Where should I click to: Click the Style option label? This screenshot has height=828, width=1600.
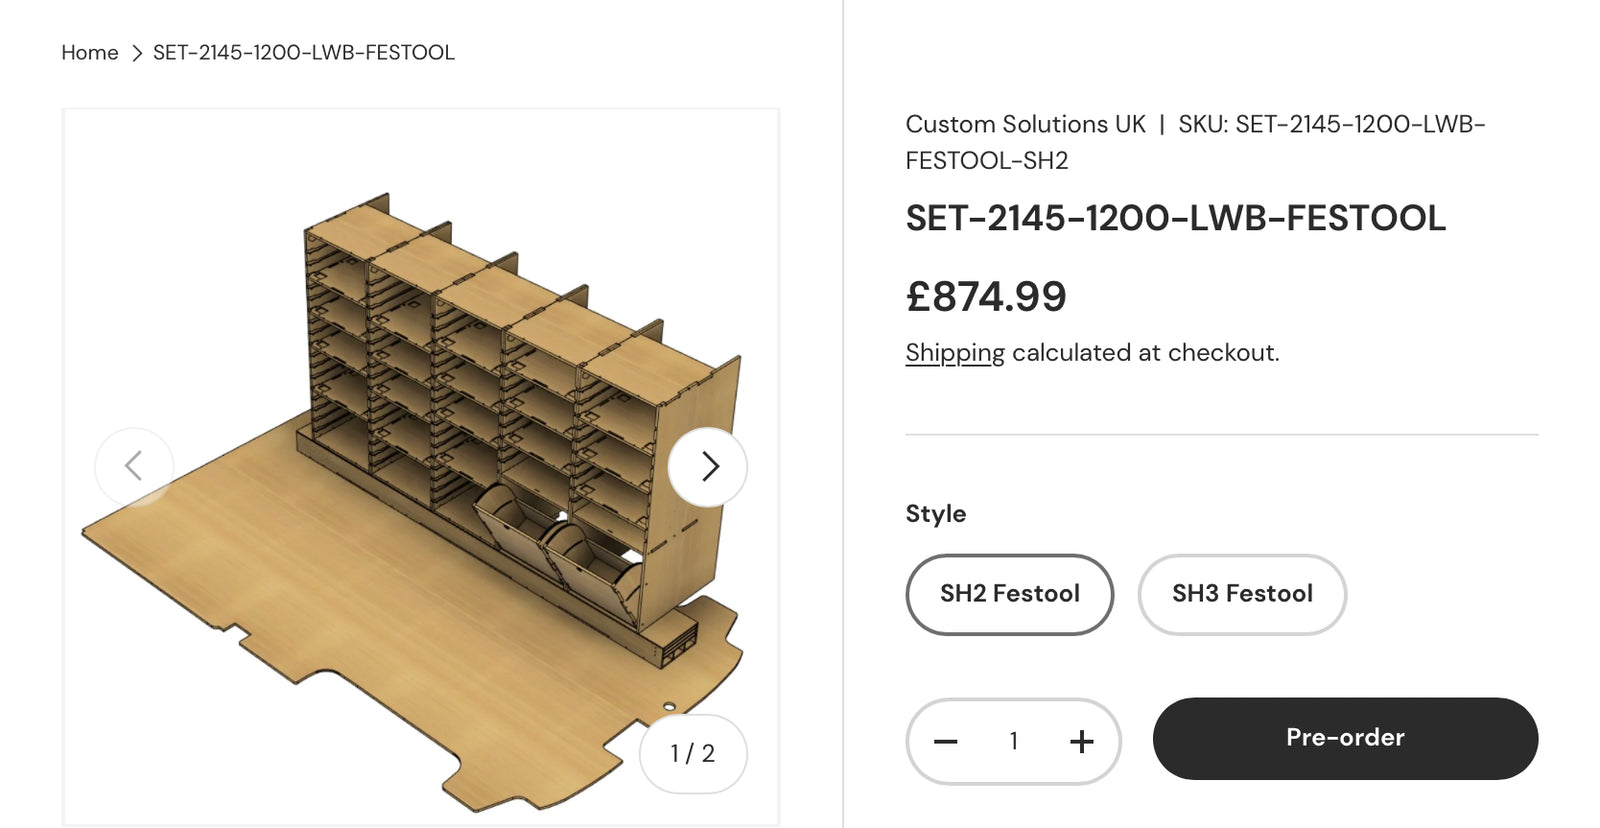[935, 513]
